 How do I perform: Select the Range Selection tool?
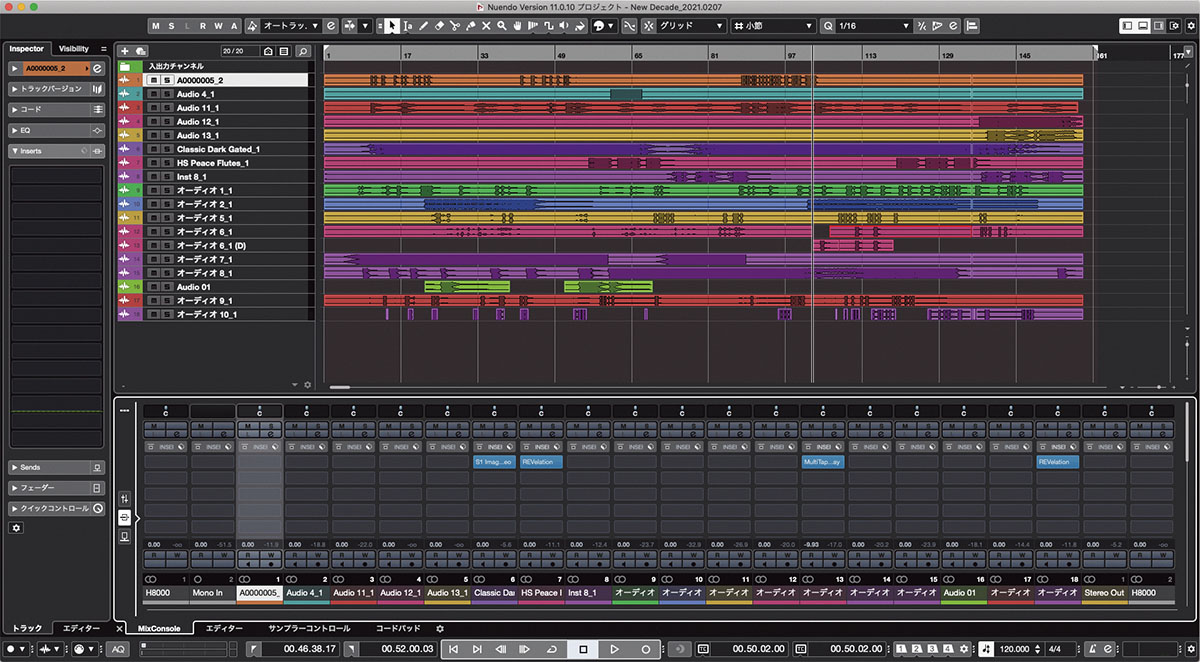(x=408, y=25)
